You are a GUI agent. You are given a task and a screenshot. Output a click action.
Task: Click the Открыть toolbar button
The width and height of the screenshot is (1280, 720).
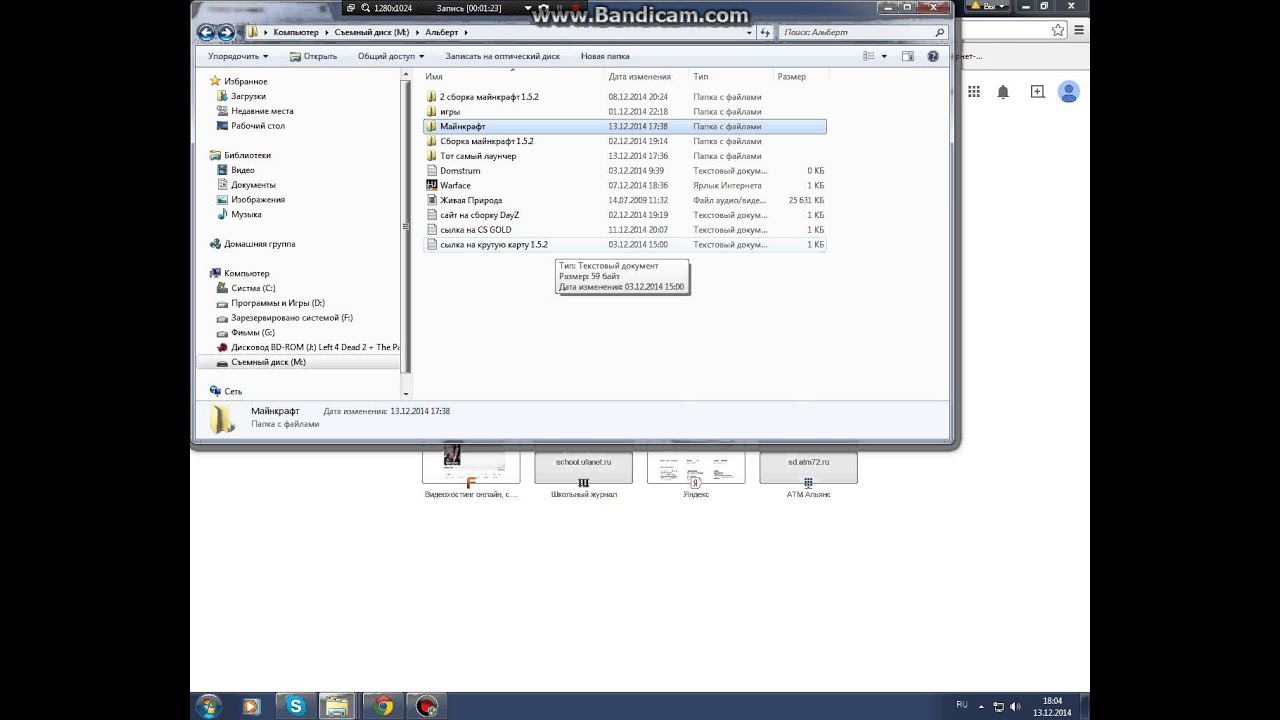(x=313, y=56)
